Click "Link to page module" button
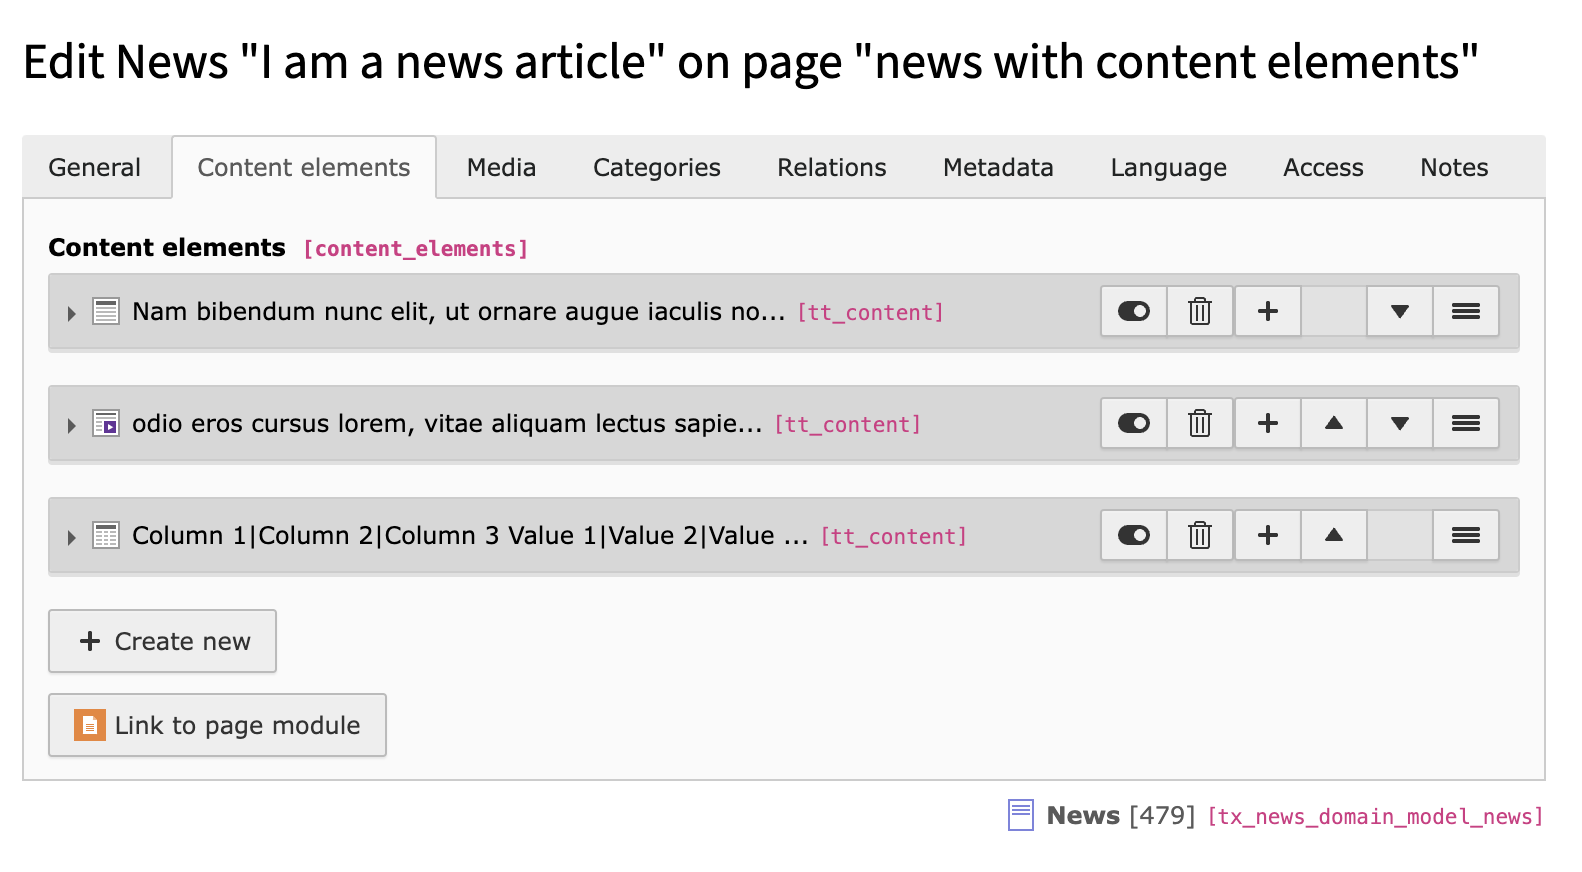Screen dimensions: 1582x872 click(x=217, y=725)
